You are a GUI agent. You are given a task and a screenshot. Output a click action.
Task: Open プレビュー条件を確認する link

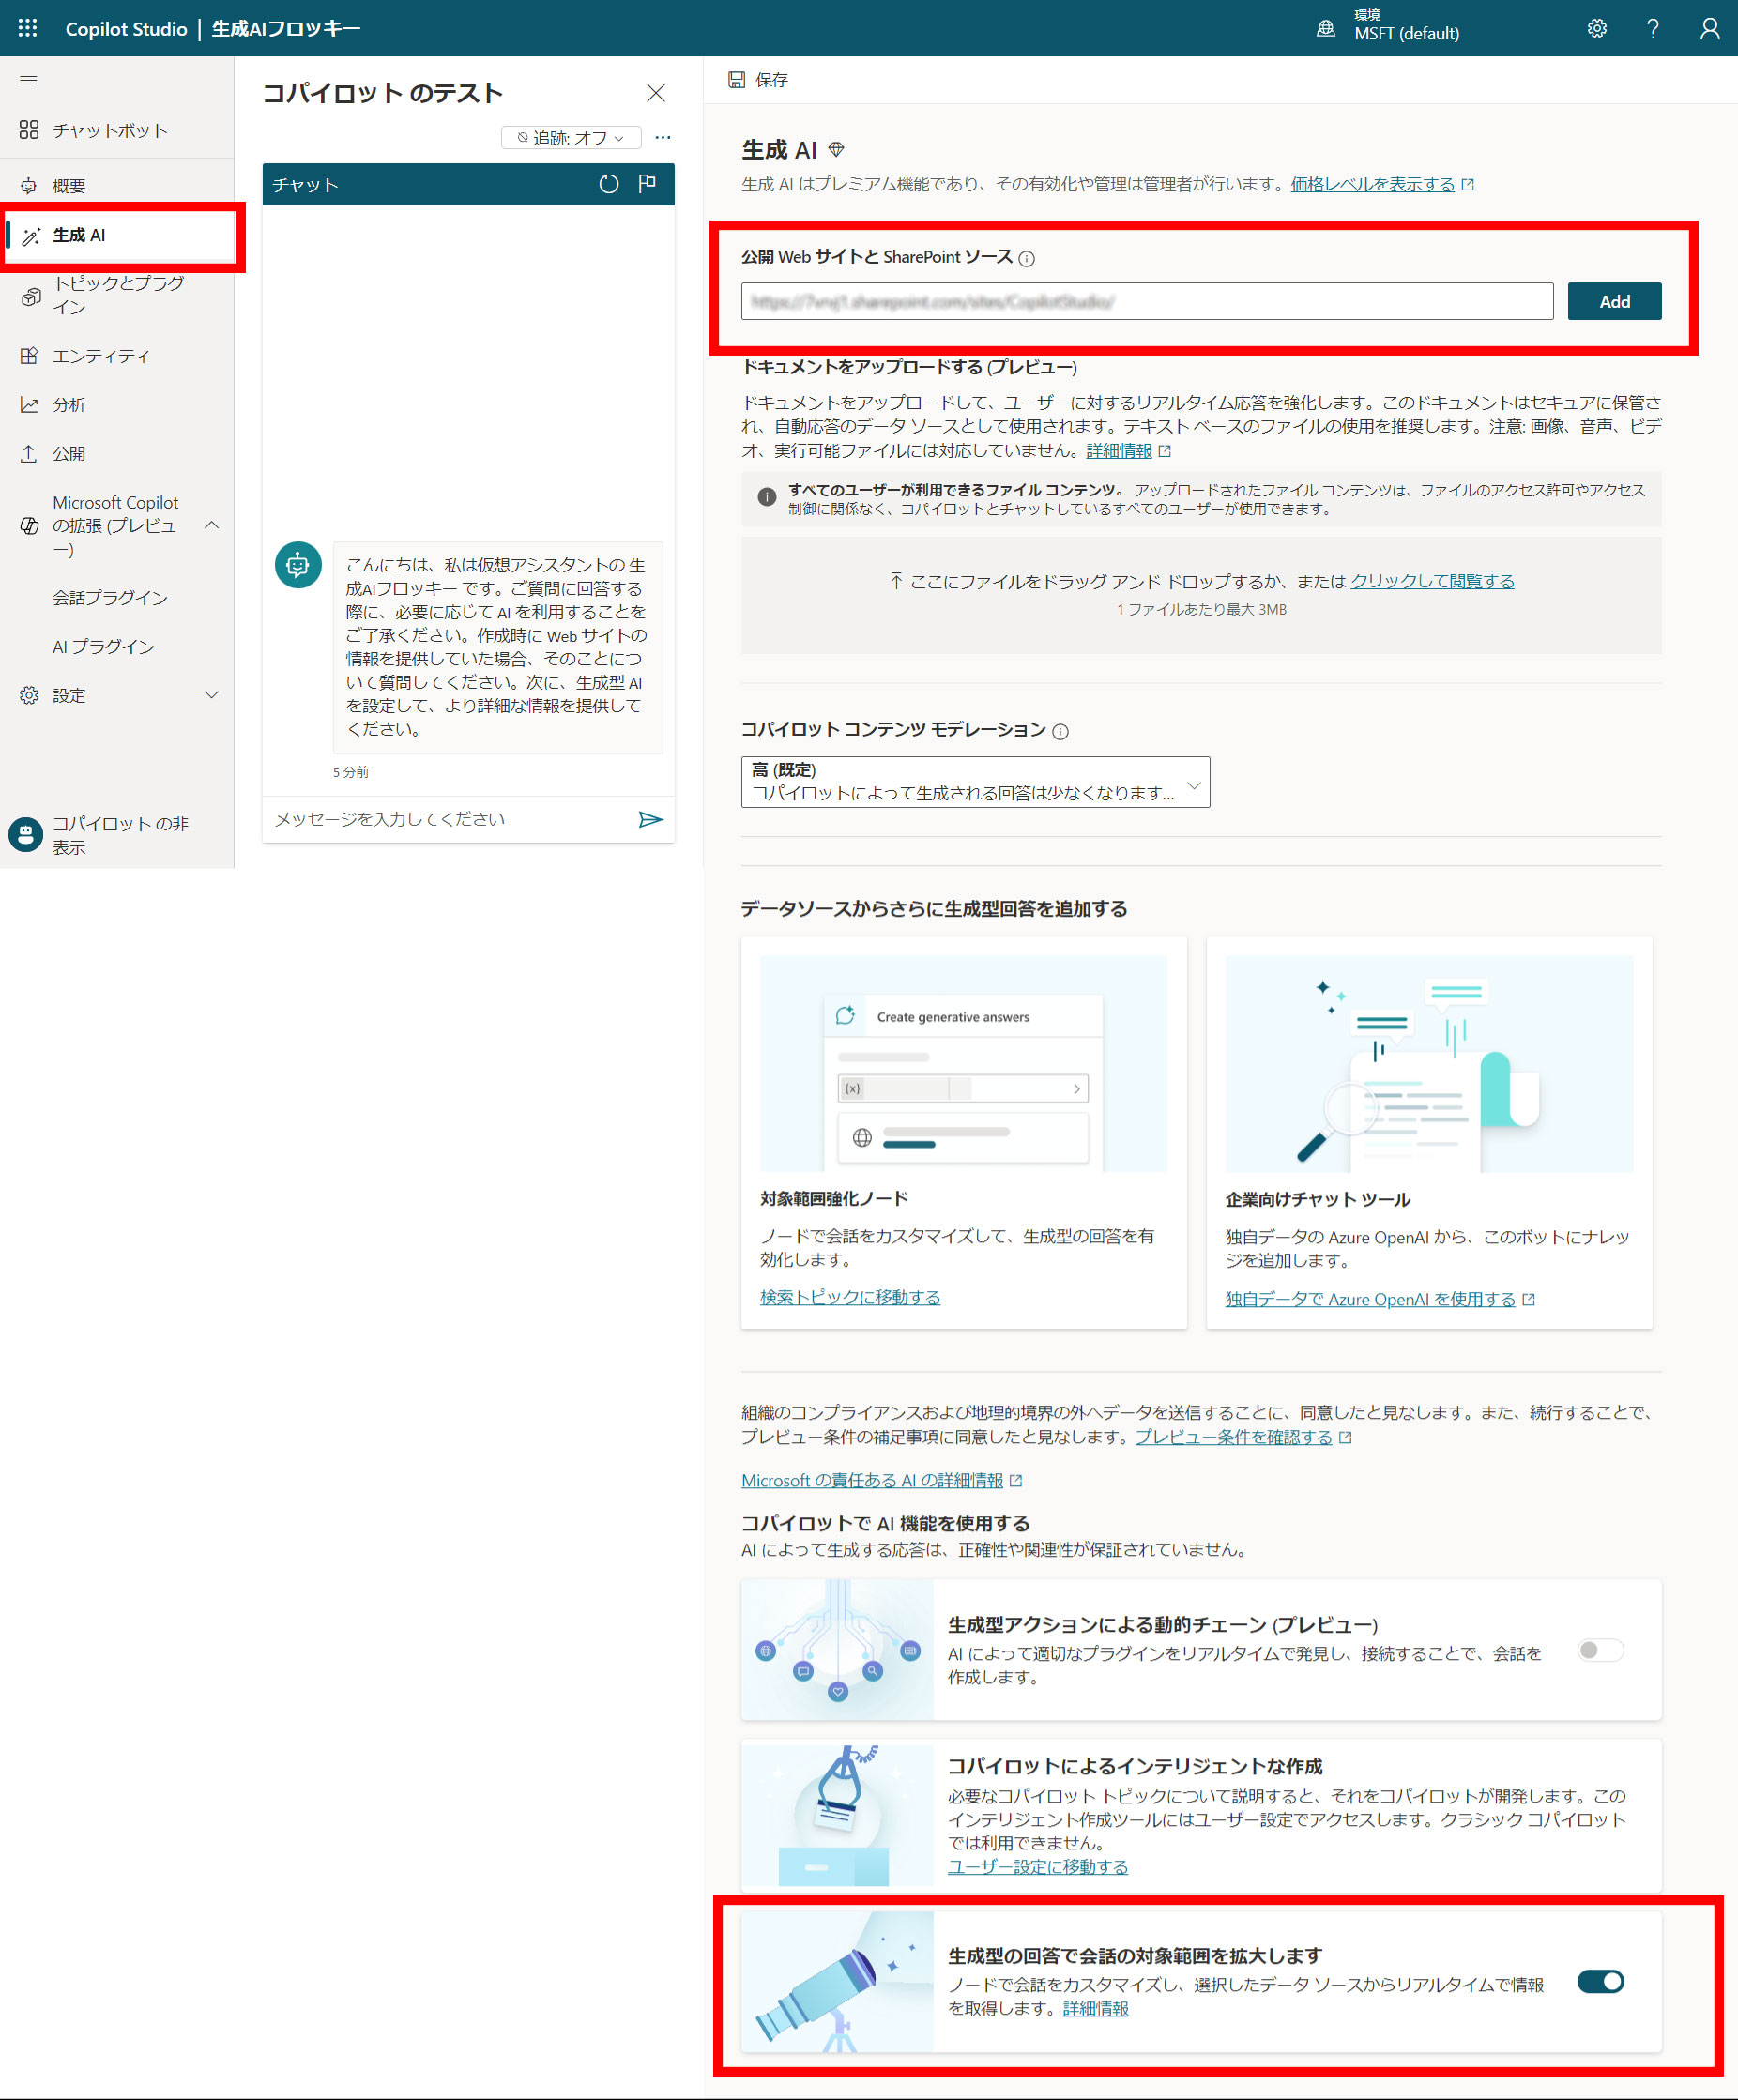[x=1233, y=1437]
